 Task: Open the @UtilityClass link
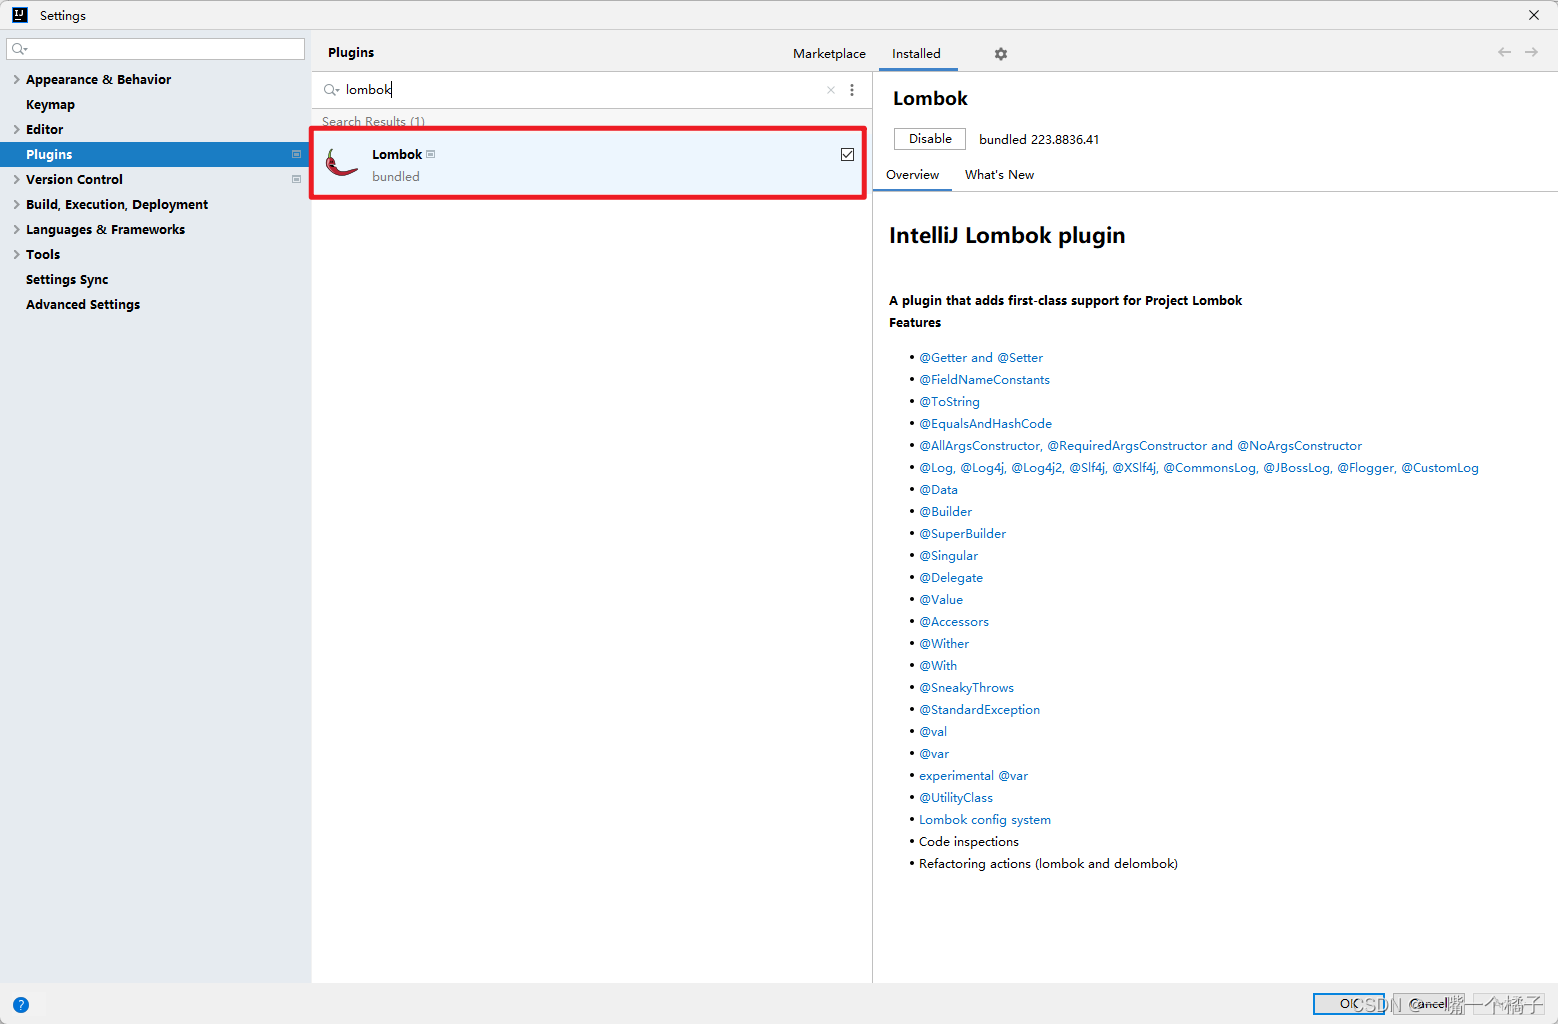(x=956, y=798)
